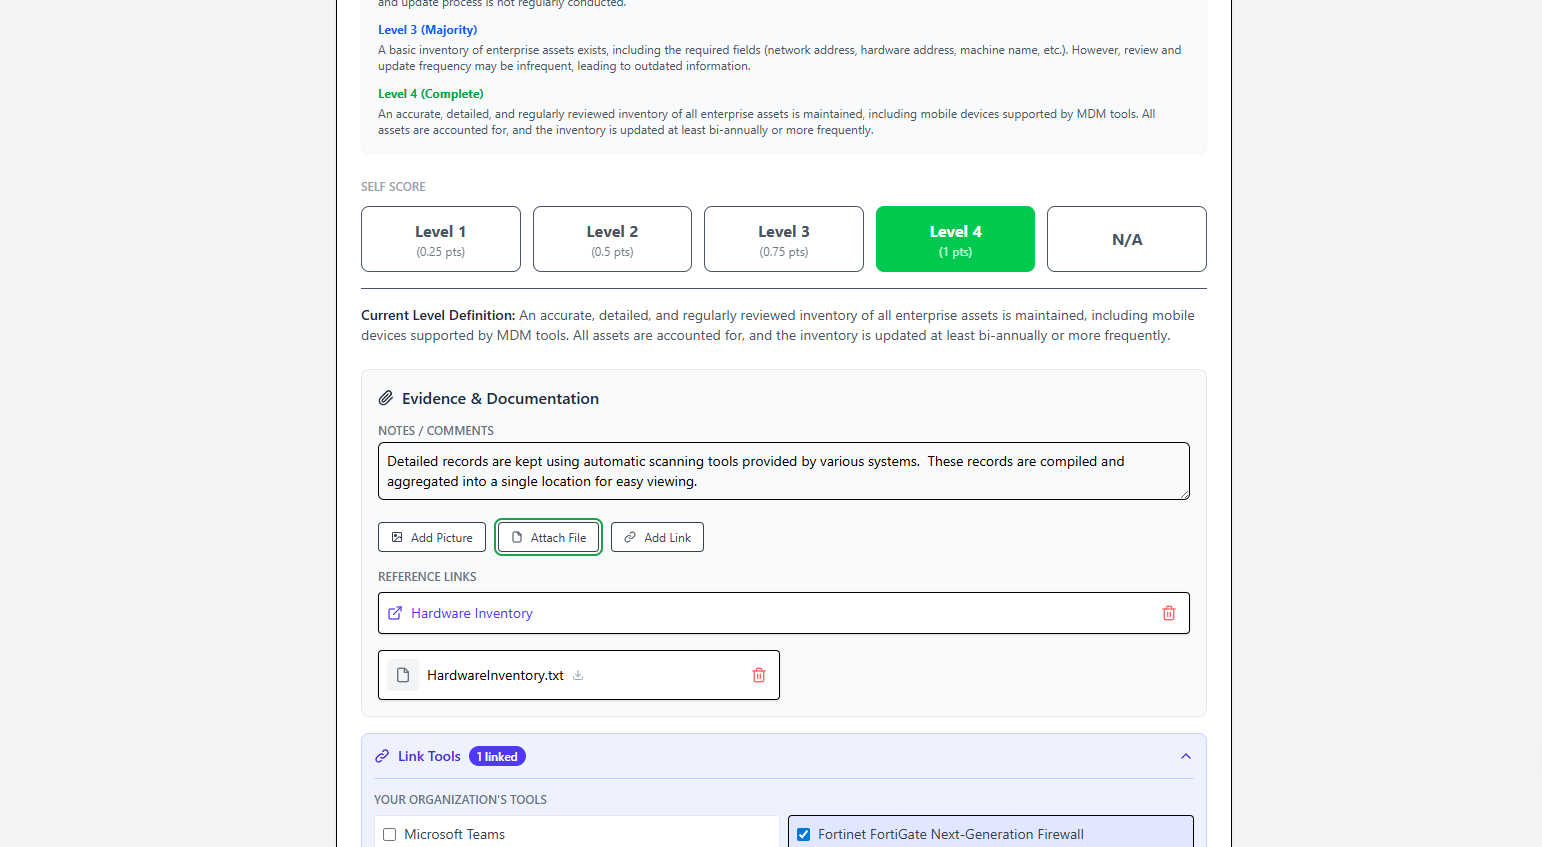Screen dimensions: 1542x847
Task: Click the document icon in Attach File button
Action: click(x=516, y=537)
